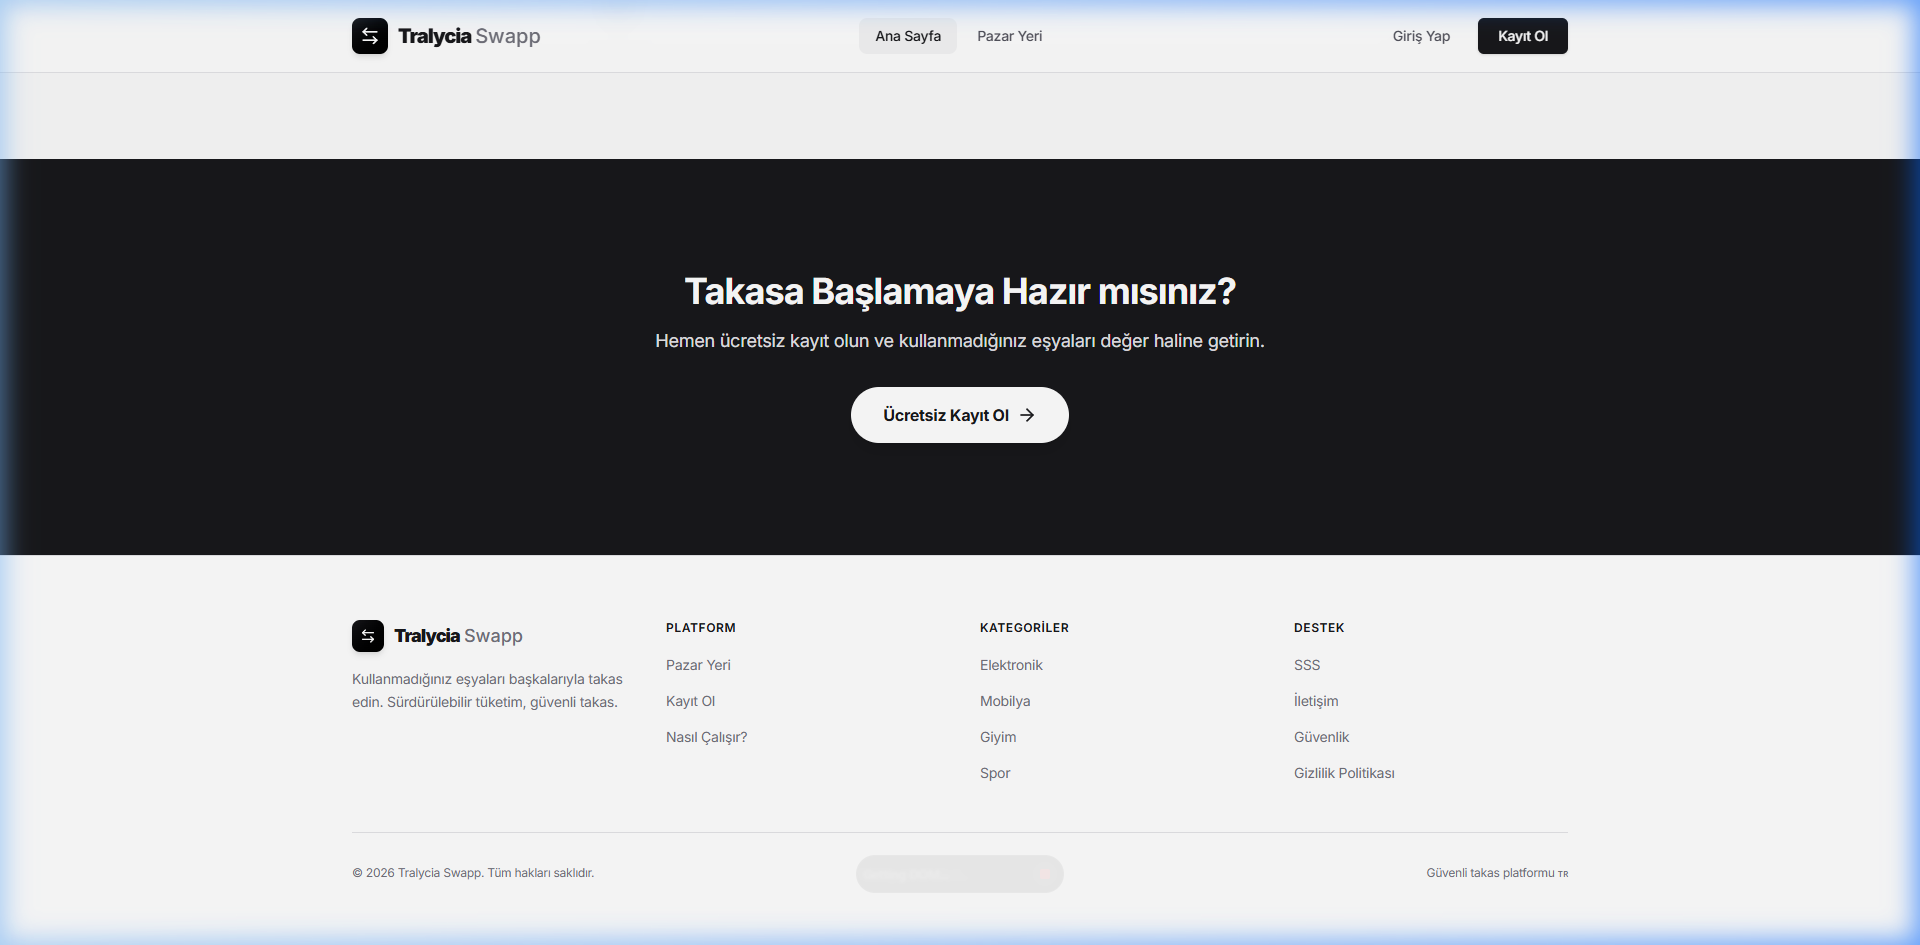Screen dimensions: 1920x945
Task: Open the Güvenlik support link
Action: point(1321,737)
